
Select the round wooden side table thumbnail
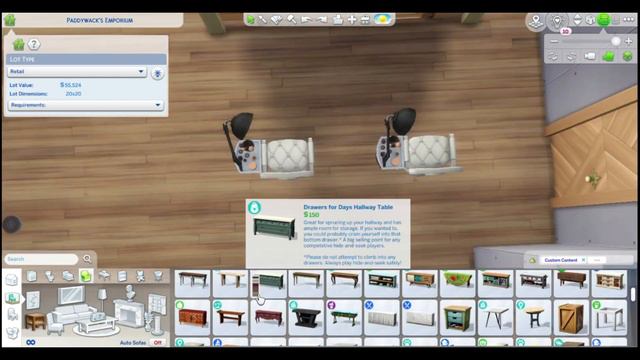point(533,318)
